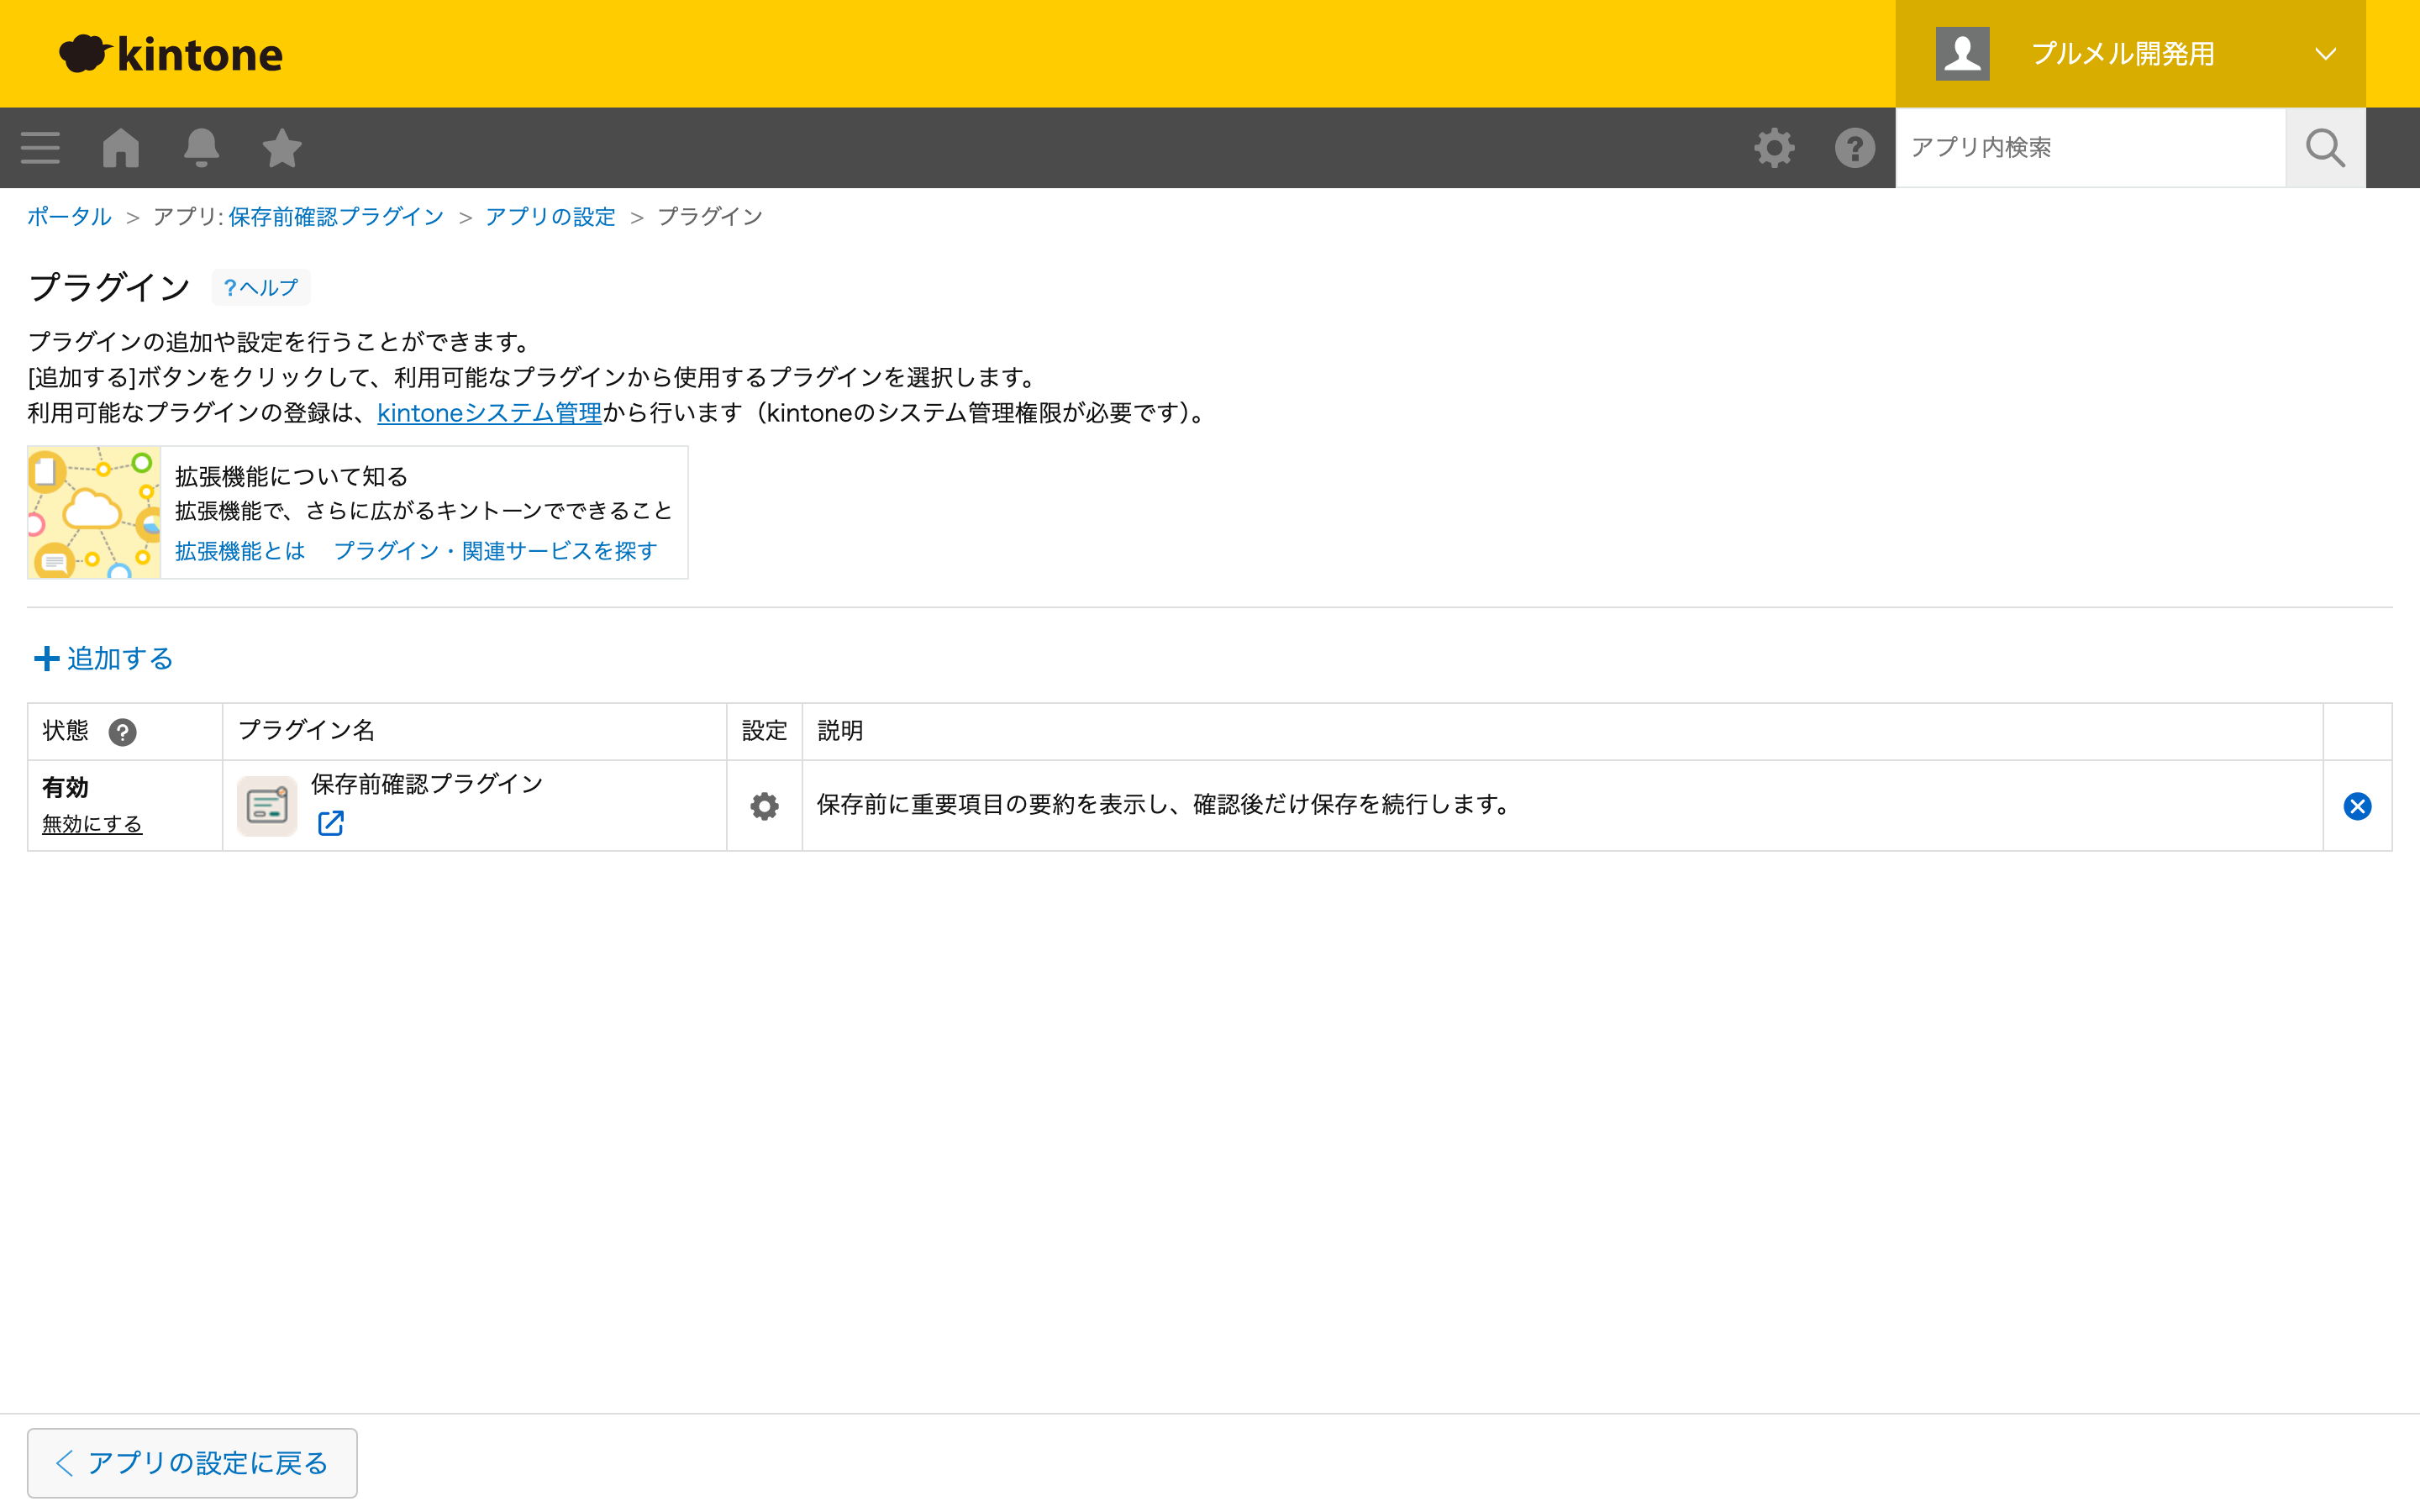Click the プルメル開発用 account name
The height and width of the screenshot is (1512, 2420).
point(2122,54)
